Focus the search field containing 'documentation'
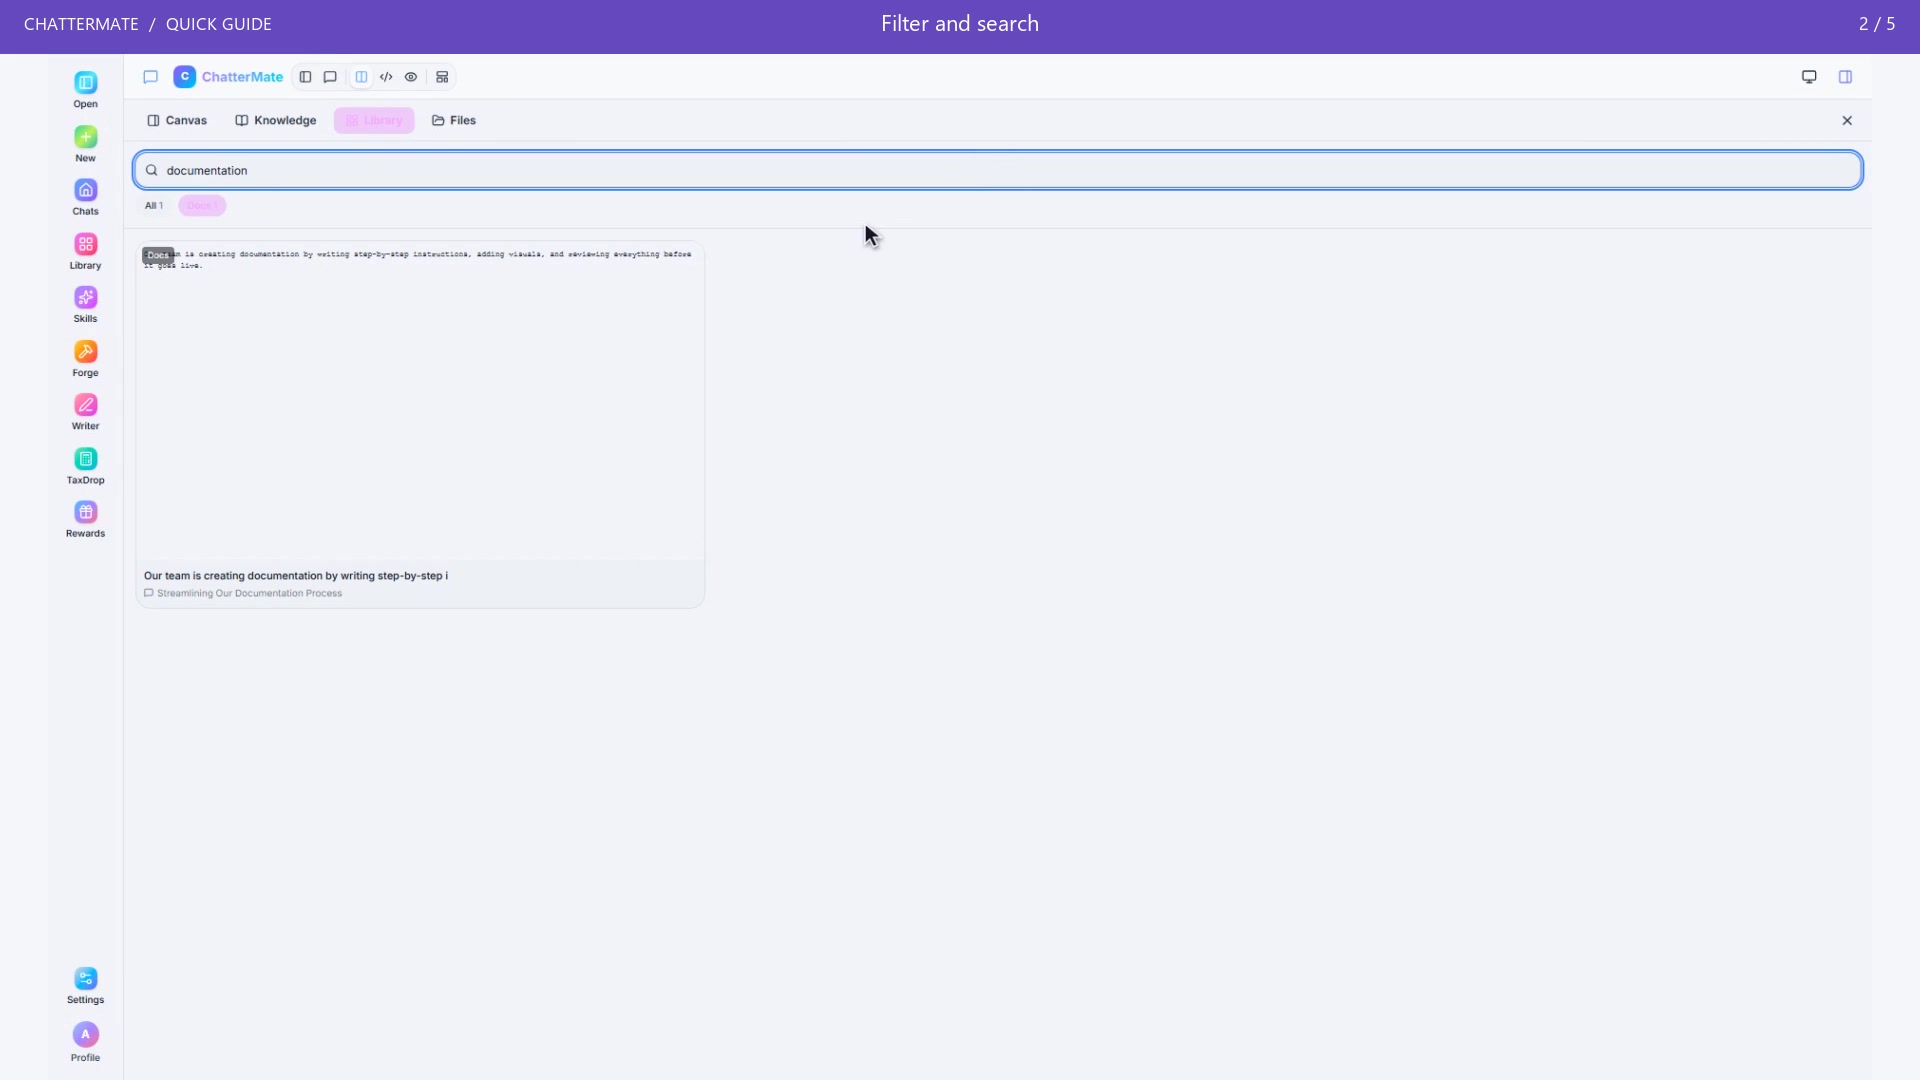Image resolution: width=1920 pixels, height=1080 pixels. click(x=998, y=170)
